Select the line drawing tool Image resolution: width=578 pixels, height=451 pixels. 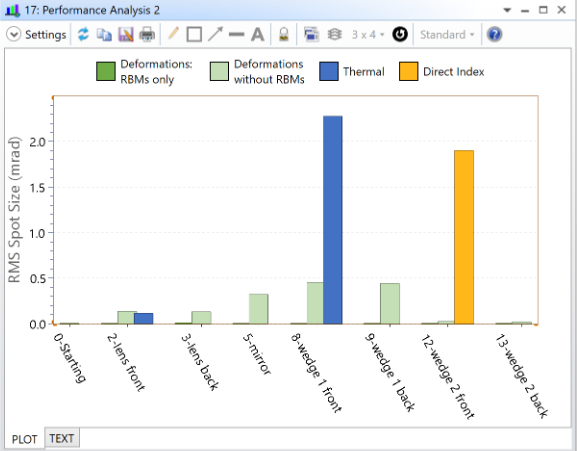(236, 35)
